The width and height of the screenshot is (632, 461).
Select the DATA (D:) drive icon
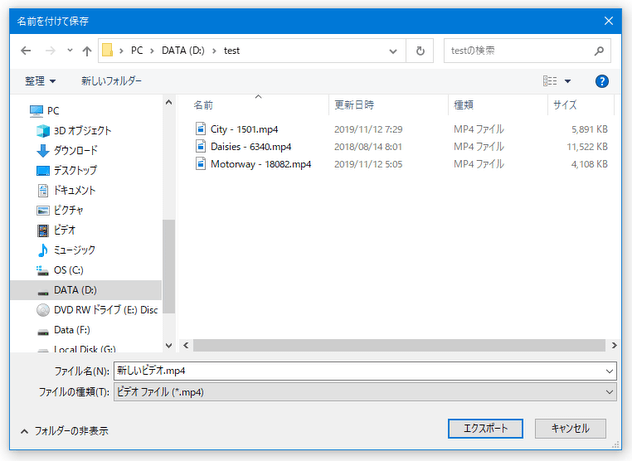click(43, 291)
